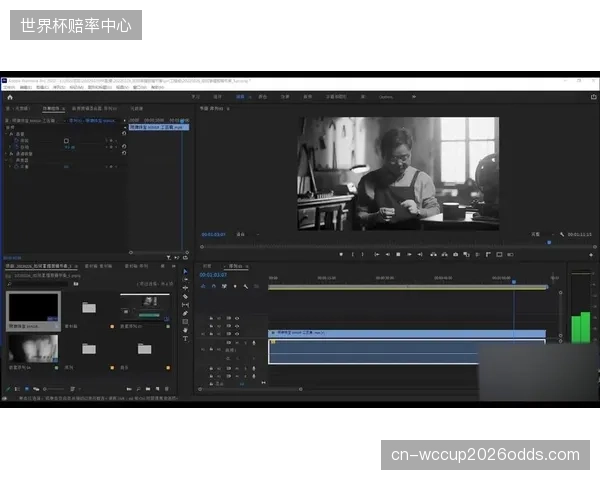Open workspaces overflow double arrow

click(x=414, y=97)
